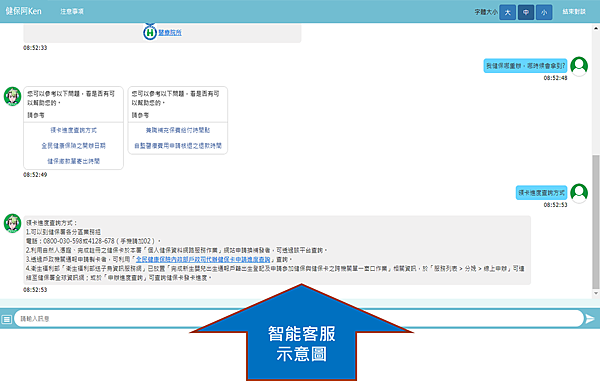Click the message input field
Viewport: 600px width, 381px height.
click(298, 319)
